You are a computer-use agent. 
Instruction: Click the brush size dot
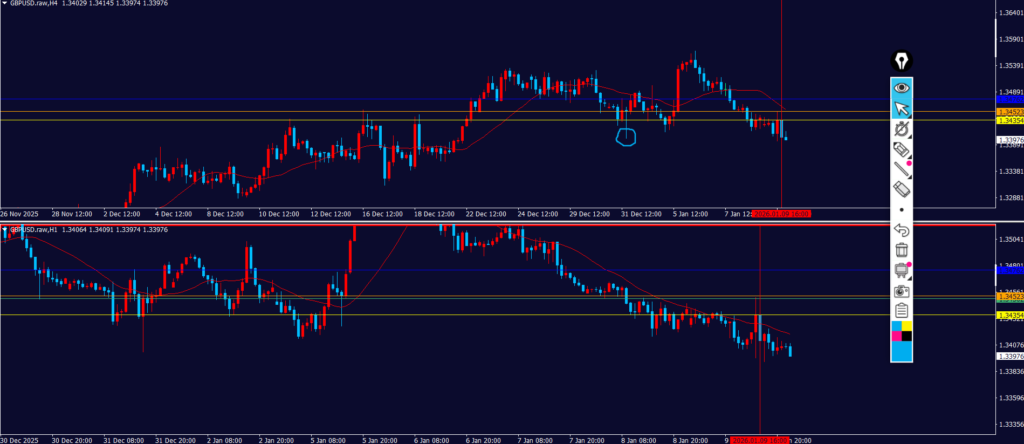[x=901, y=210]
